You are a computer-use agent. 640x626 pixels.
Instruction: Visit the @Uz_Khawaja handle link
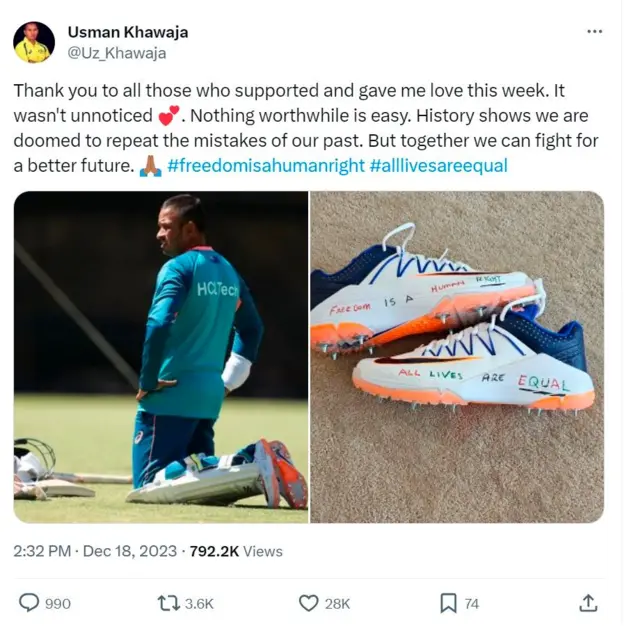click(117, 53)
